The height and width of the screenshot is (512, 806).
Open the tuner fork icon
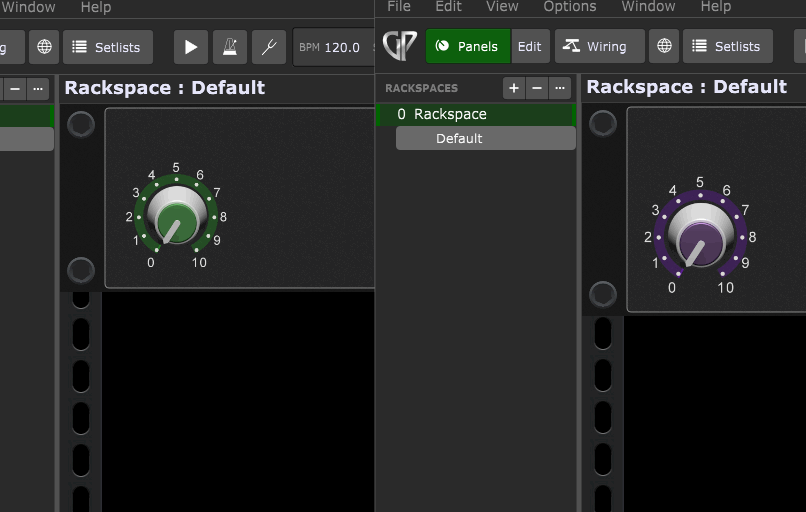(x=269, y=47)
